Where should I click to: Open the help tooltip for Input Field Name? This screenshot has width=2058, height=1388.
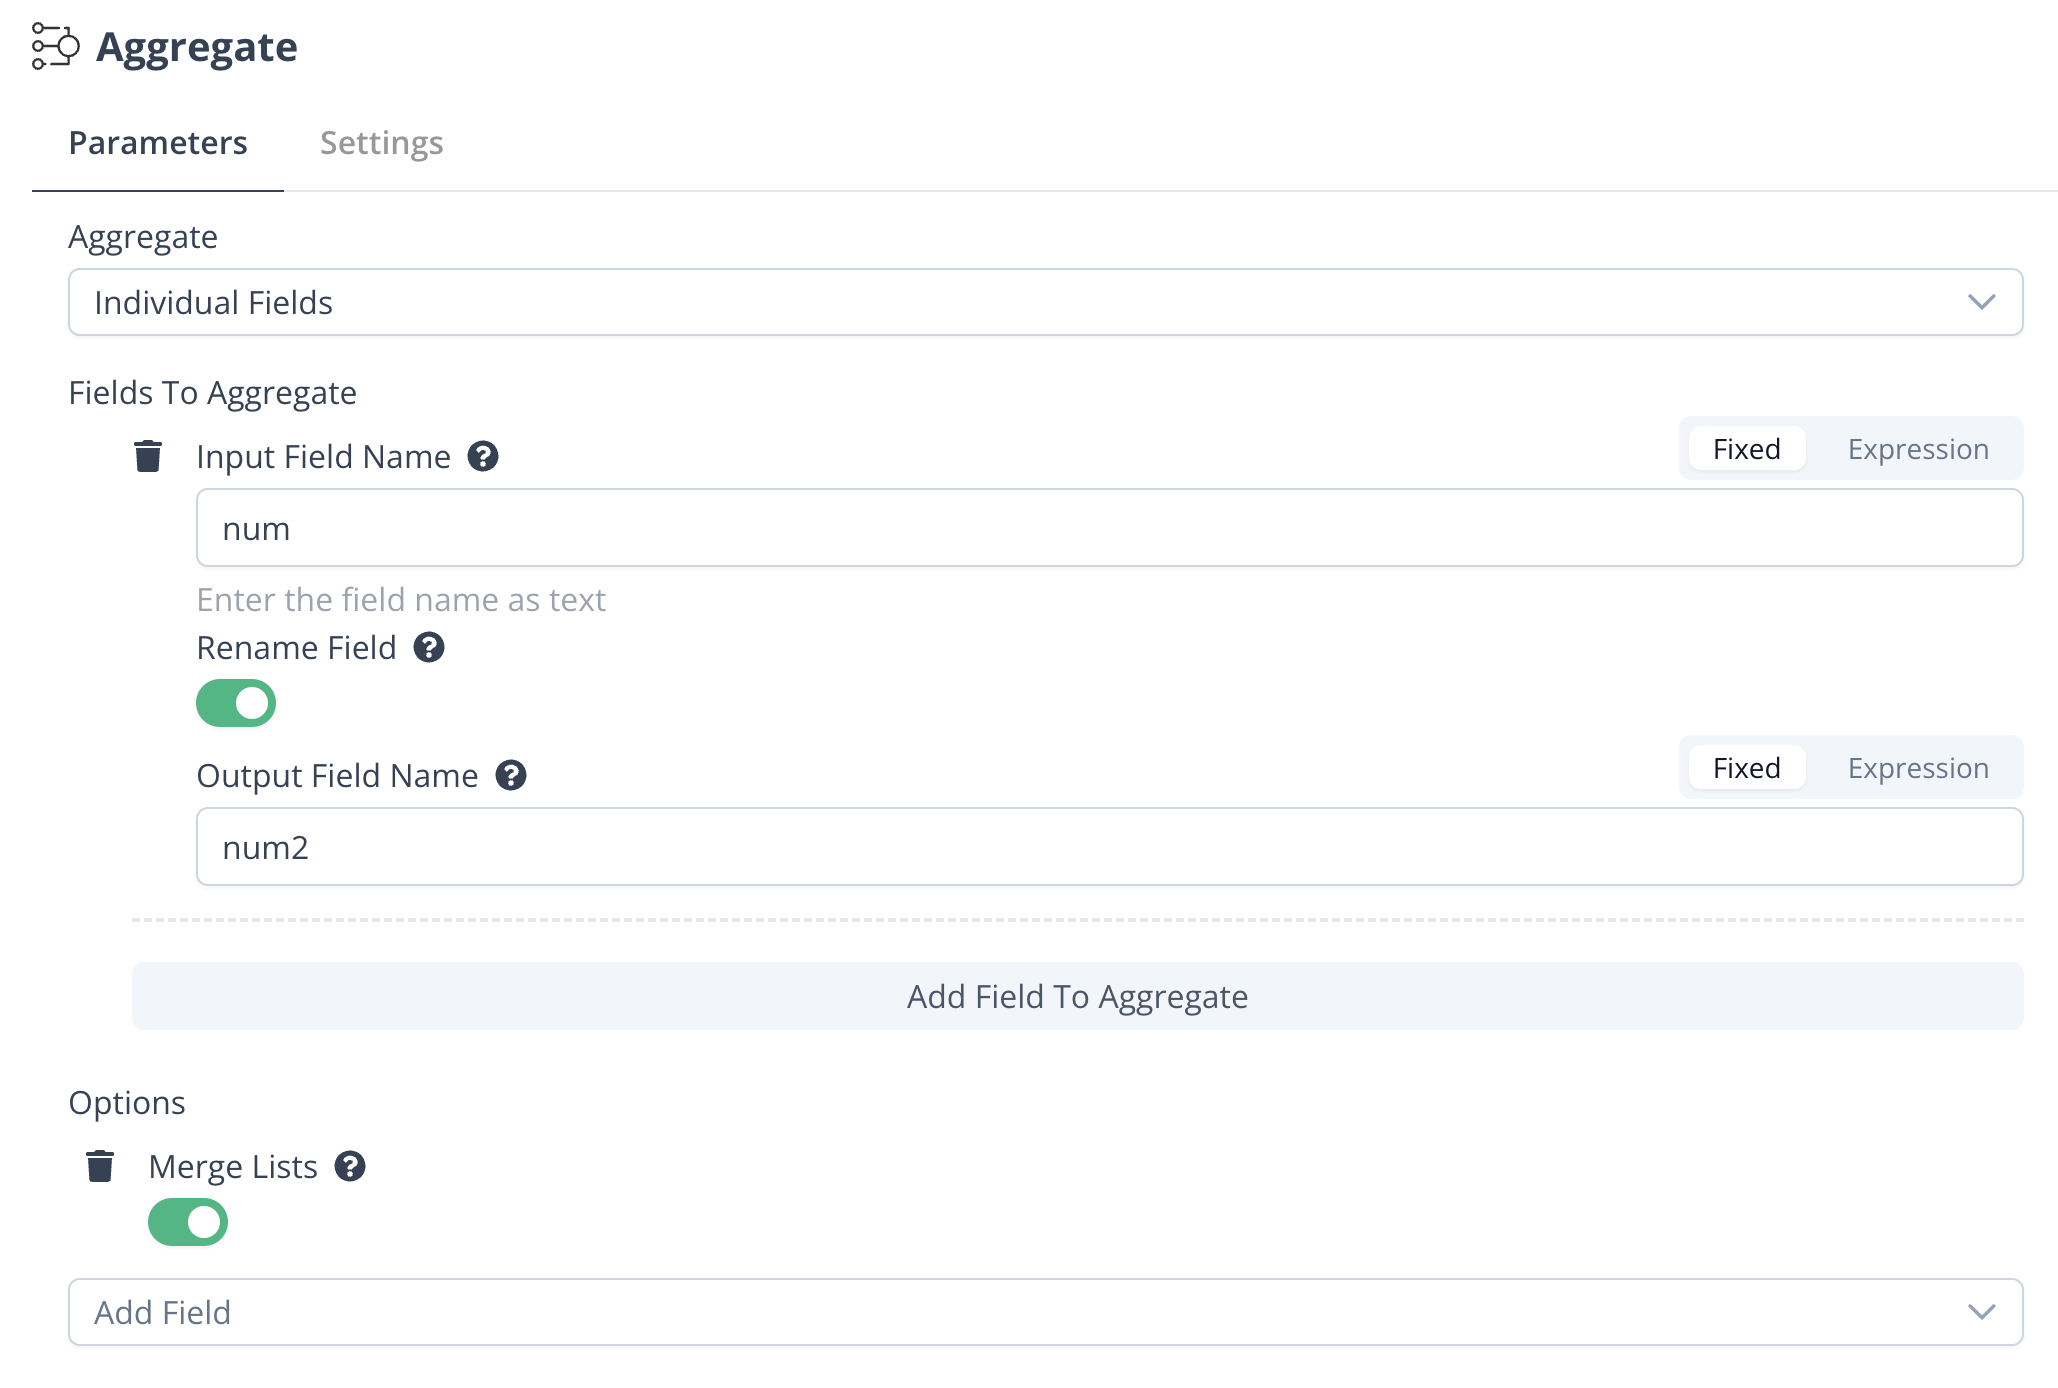(x=484, y=458)
